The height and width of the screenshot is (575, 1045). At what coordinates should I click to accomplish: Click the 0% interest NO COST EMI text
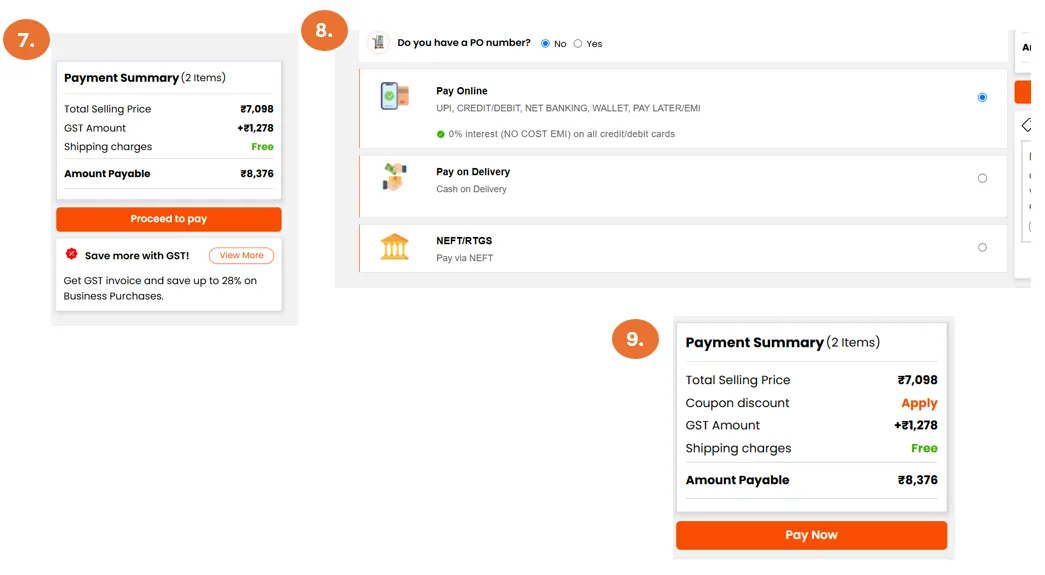(561, 134)
